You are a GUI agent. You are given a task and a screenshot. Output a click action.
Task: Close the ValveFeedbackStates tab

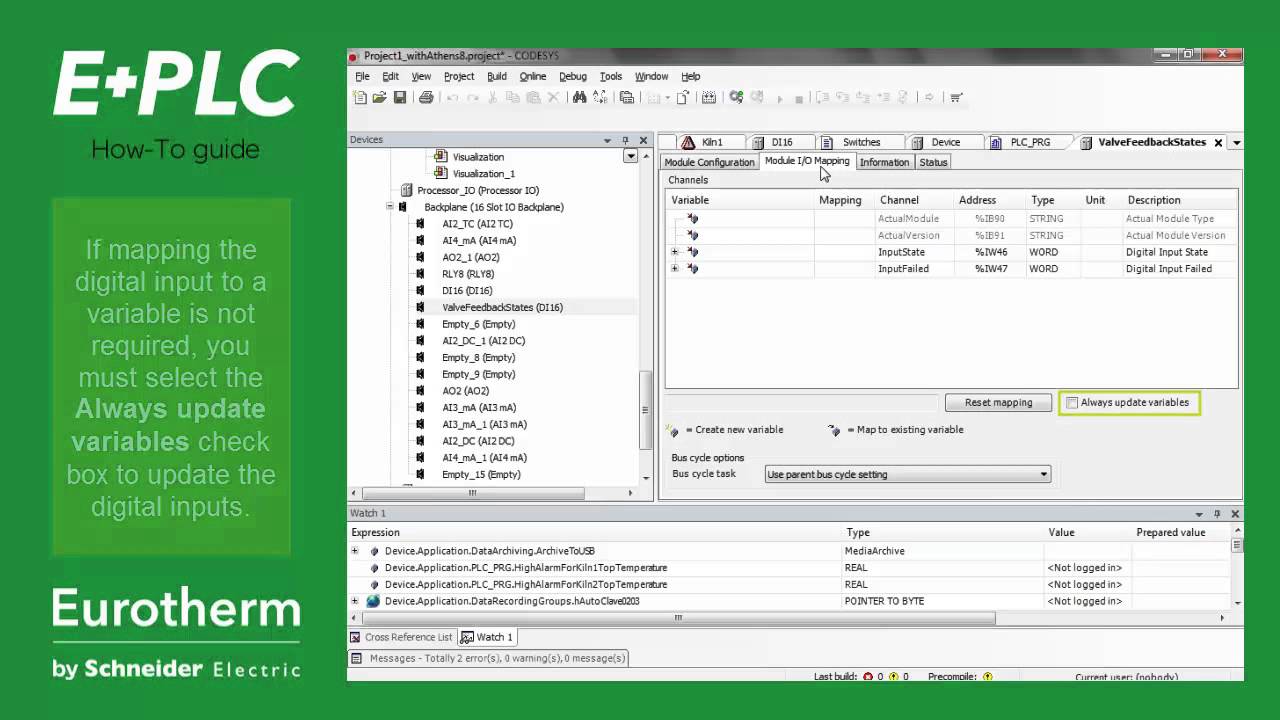pyautogui.click(x=1218, y=143)
